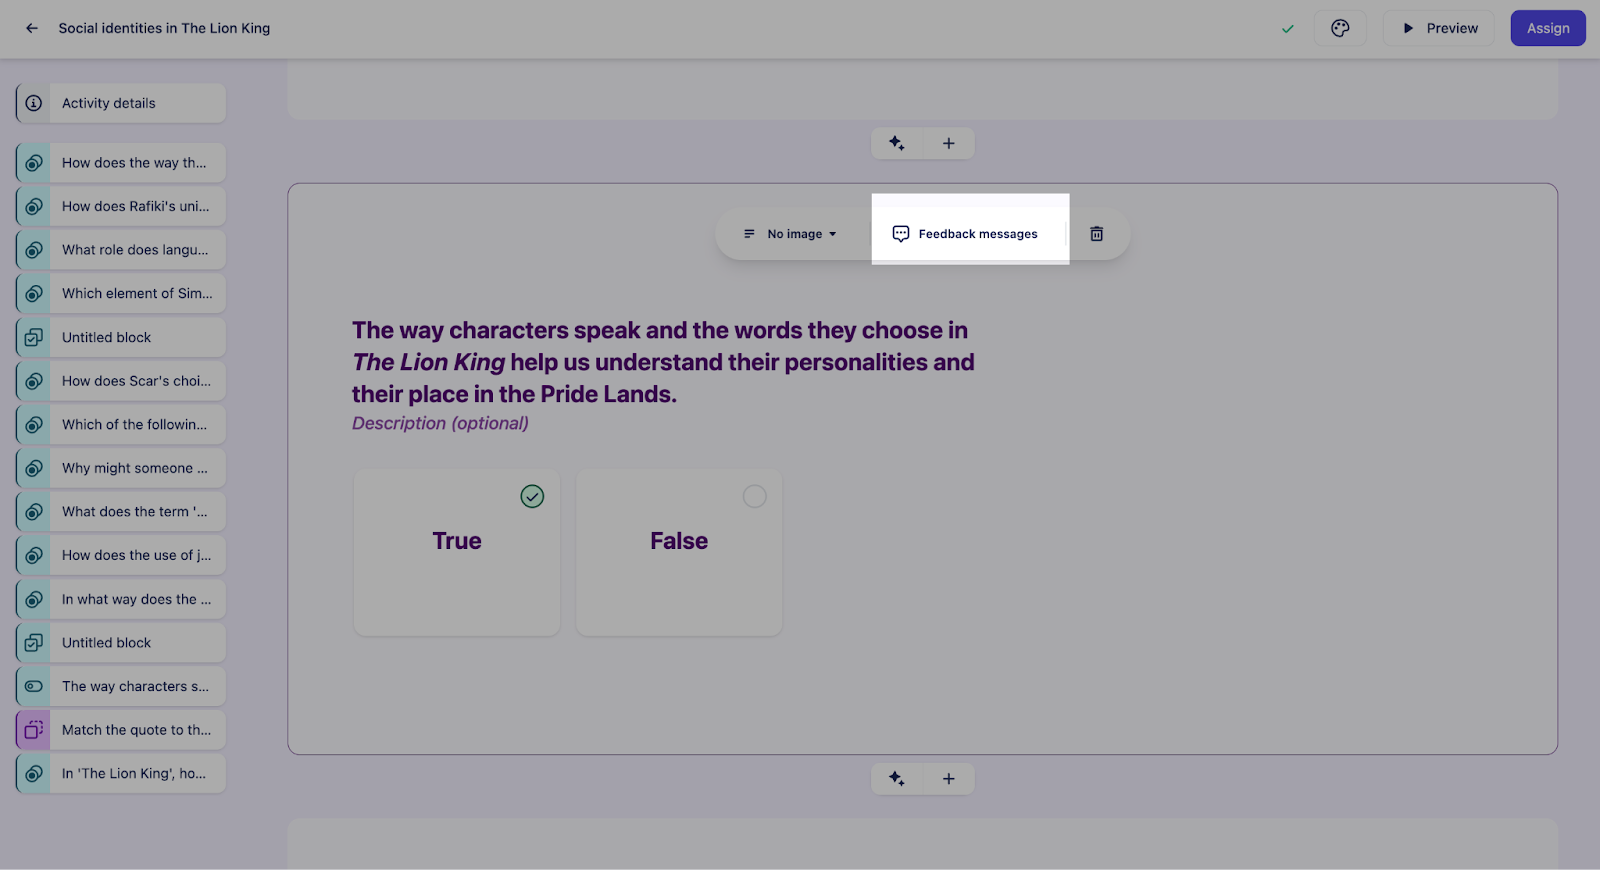1600x870 pixels.
Task: Select 'How does the use of j...' block
Action: 121,555
